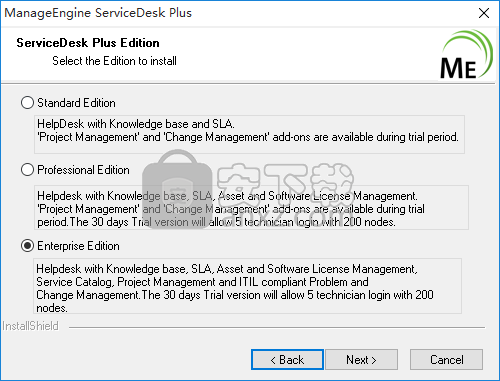This screenshot has width=500, height=381.
Task: Click the 'ManageEngine ServiceDesk Plus' window title
Action: click(x=98, y=13)
